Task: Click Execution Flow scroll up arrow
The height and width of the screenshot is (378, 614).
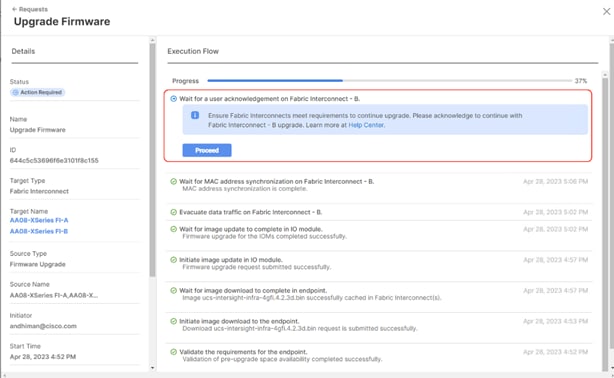Action: click(x=605, y=74)
